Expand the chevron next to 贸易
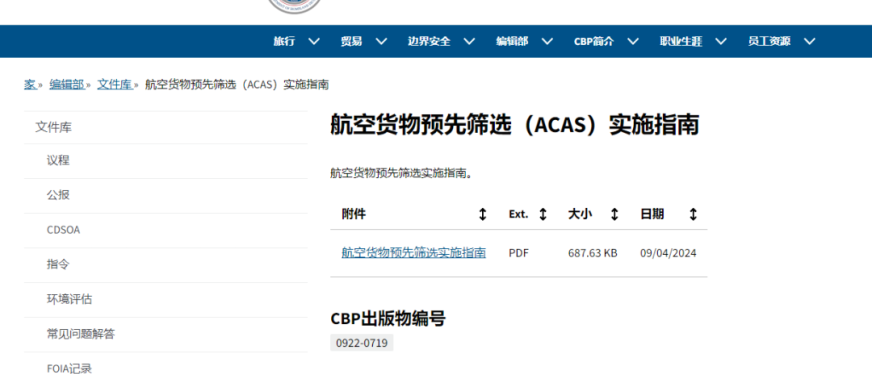Image resolution: width=872 pixels, height=374 pixels. [381, 41]
